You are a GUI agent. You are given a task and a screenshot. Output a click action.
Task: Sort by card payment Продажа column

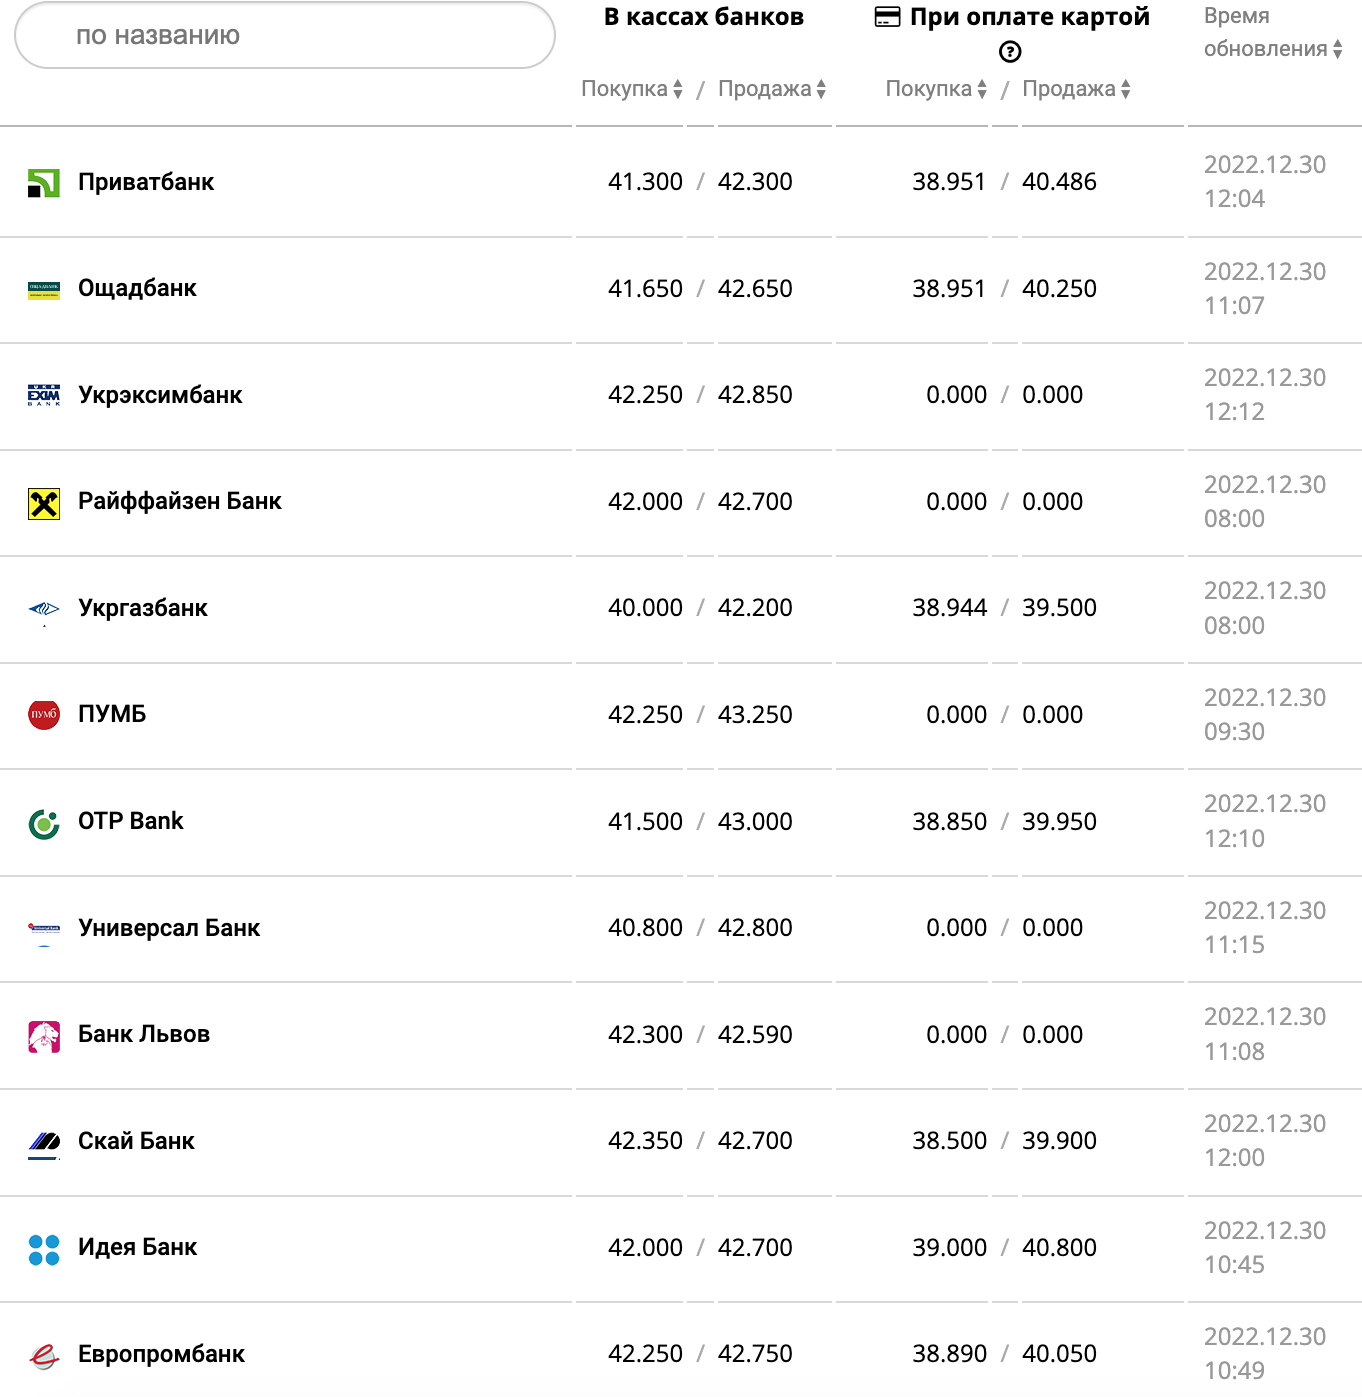(1076, 89)
